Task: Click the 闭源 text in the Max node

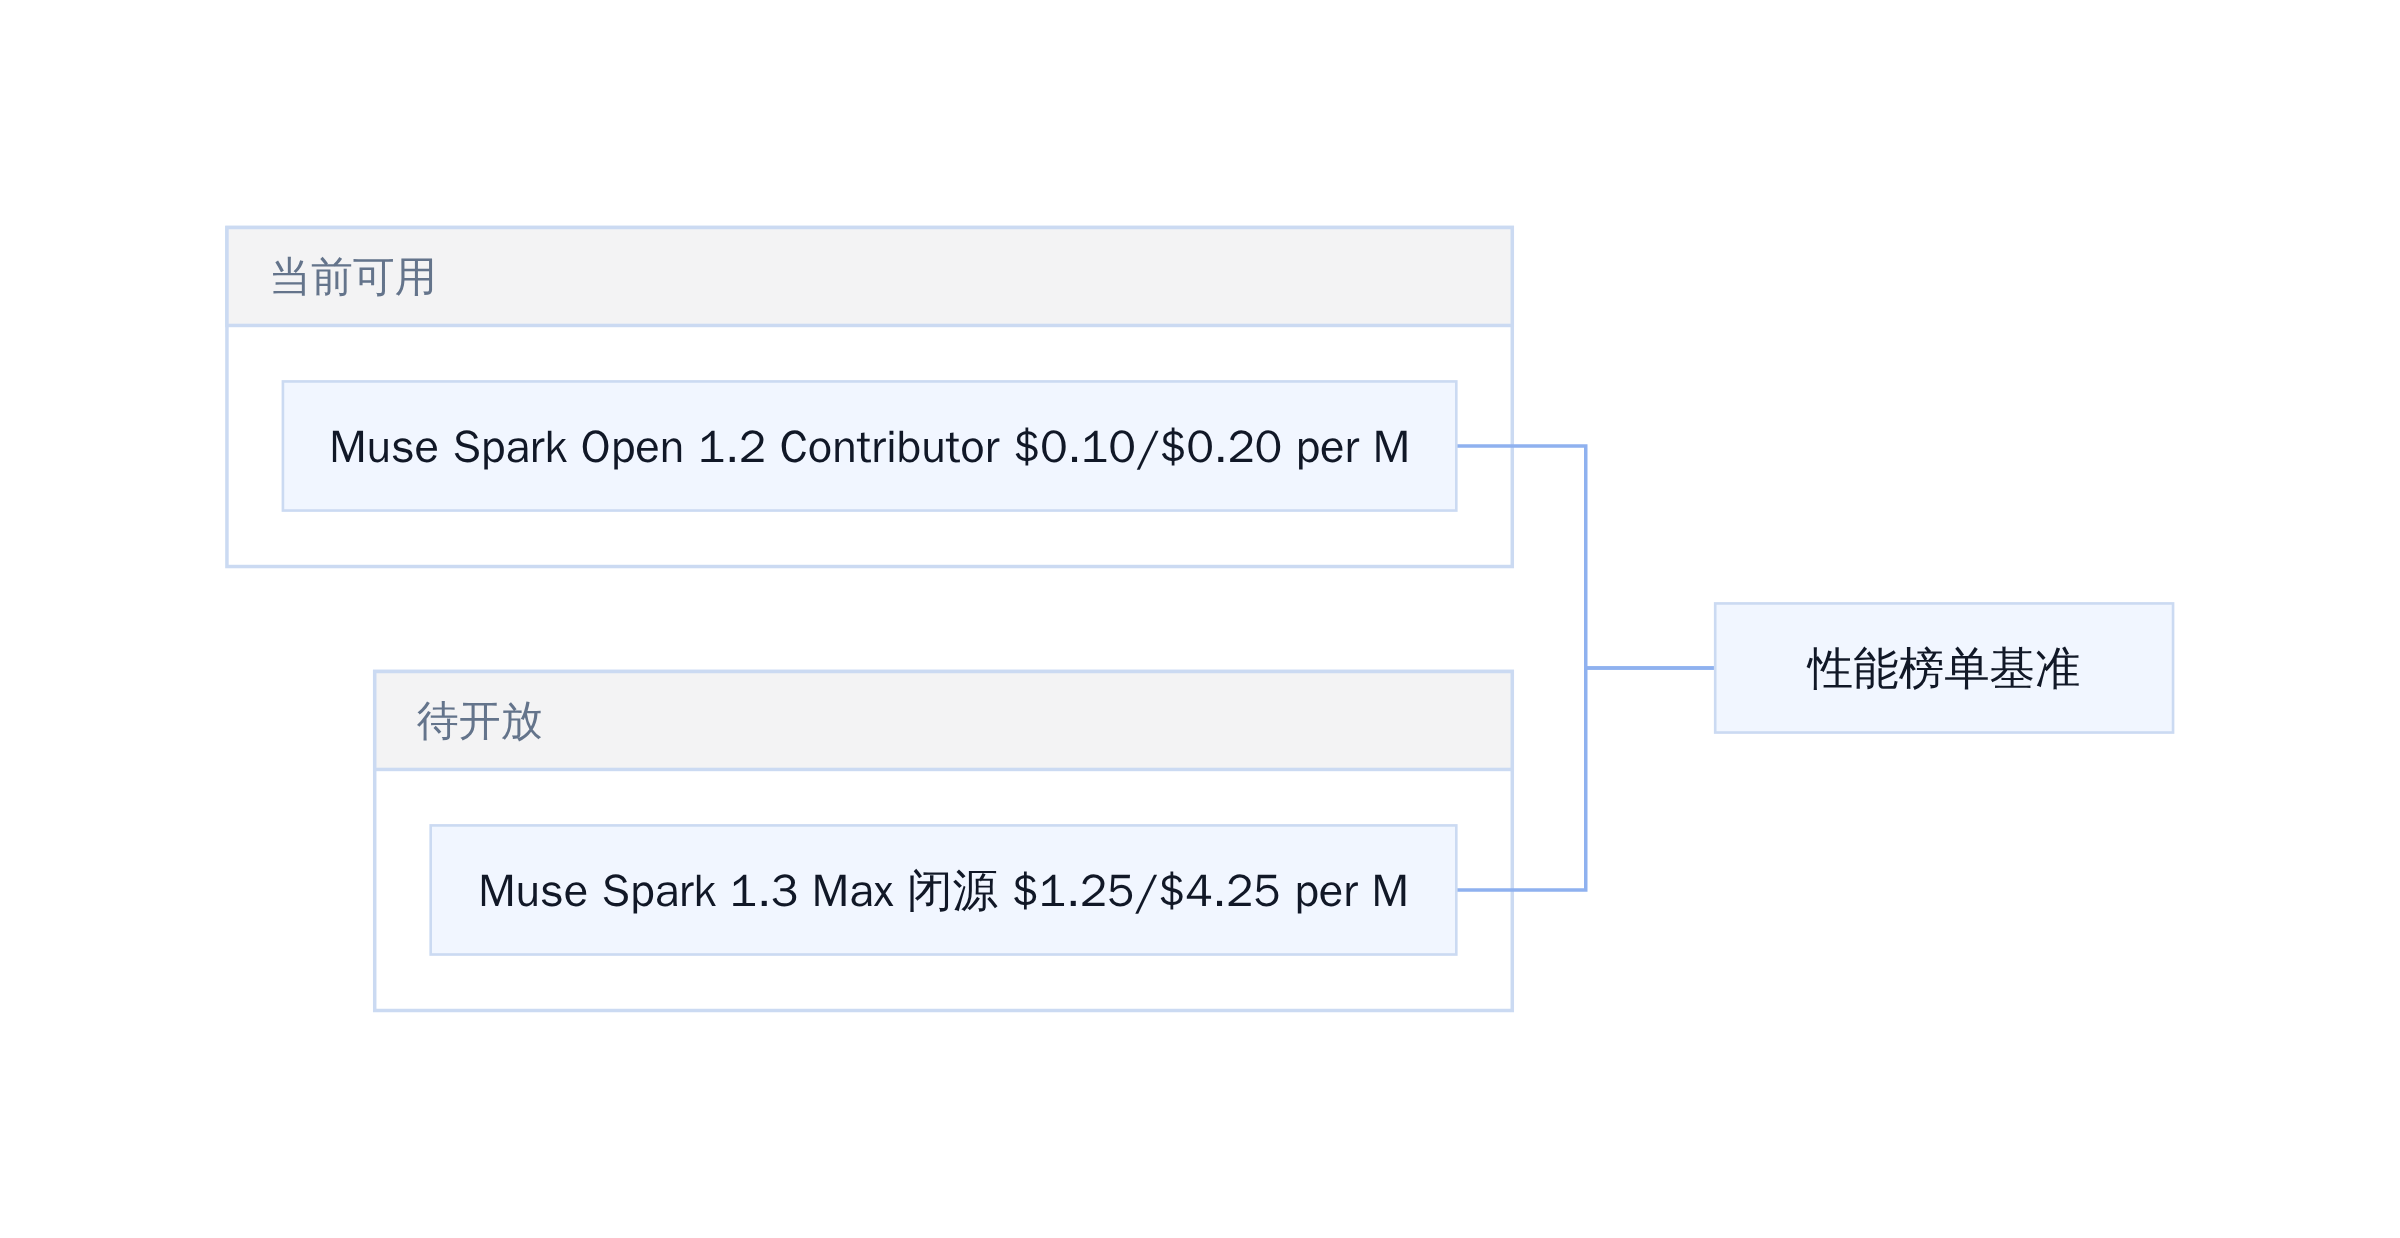Action: pos(952,891)
